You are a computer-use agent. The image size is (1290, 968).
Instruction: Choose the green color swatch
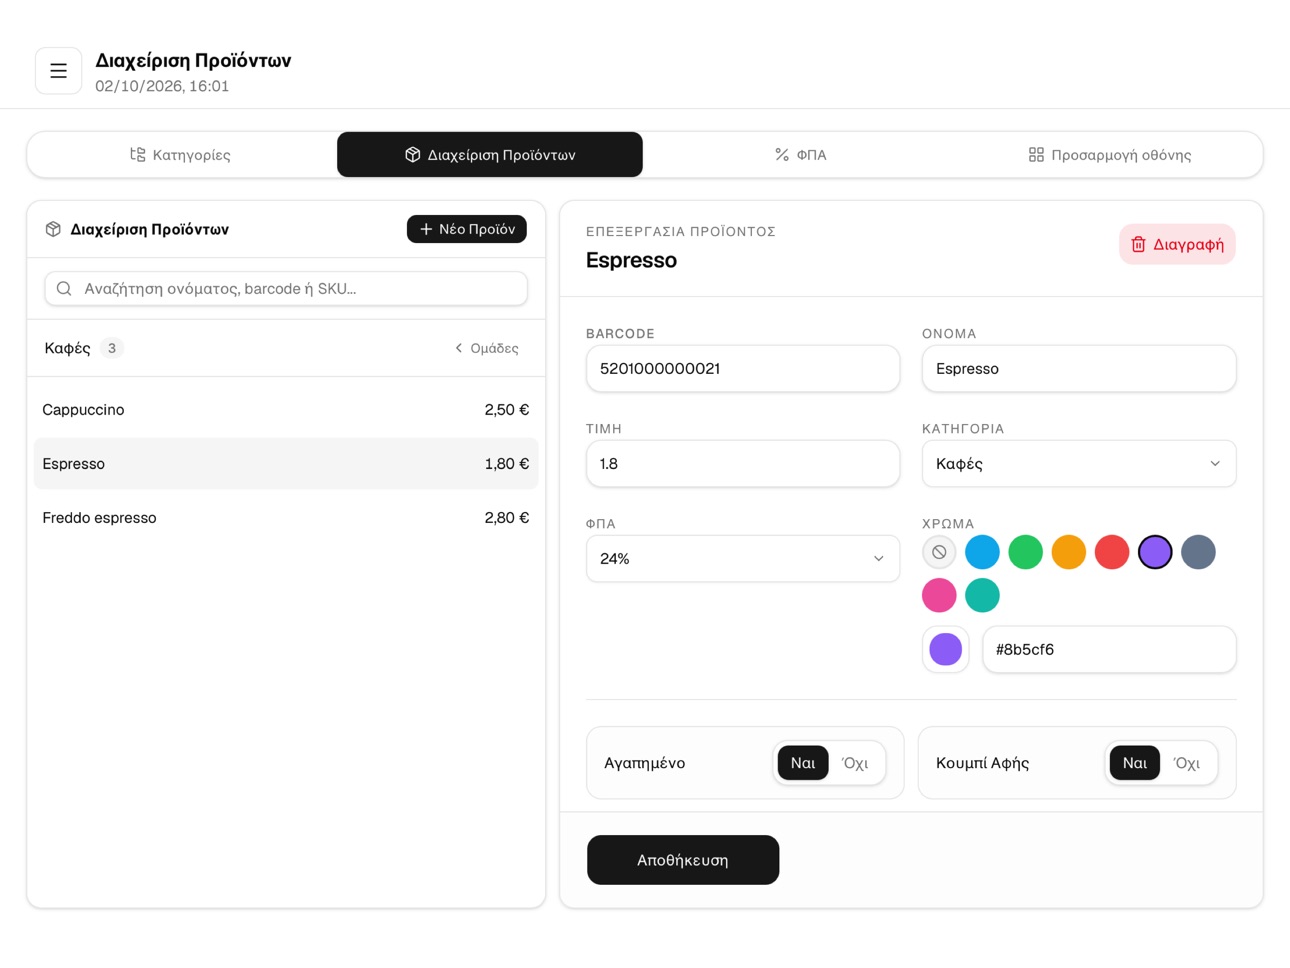point(1025,552)
